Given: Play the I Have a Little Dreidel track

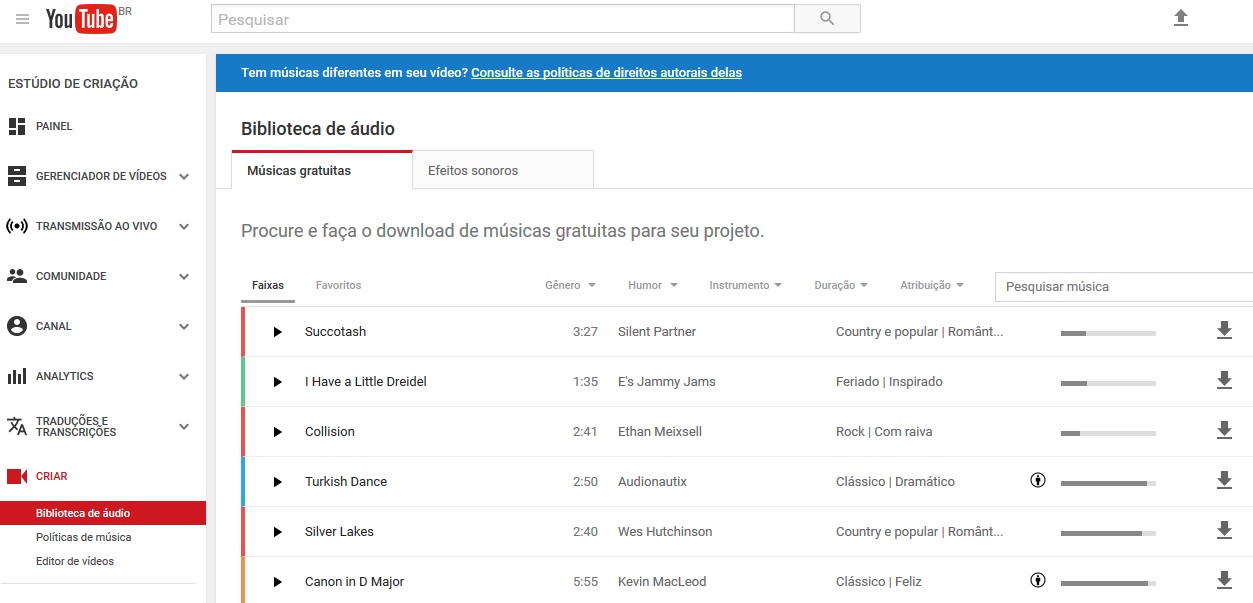Looking at the screenshot, I should 278,382.
